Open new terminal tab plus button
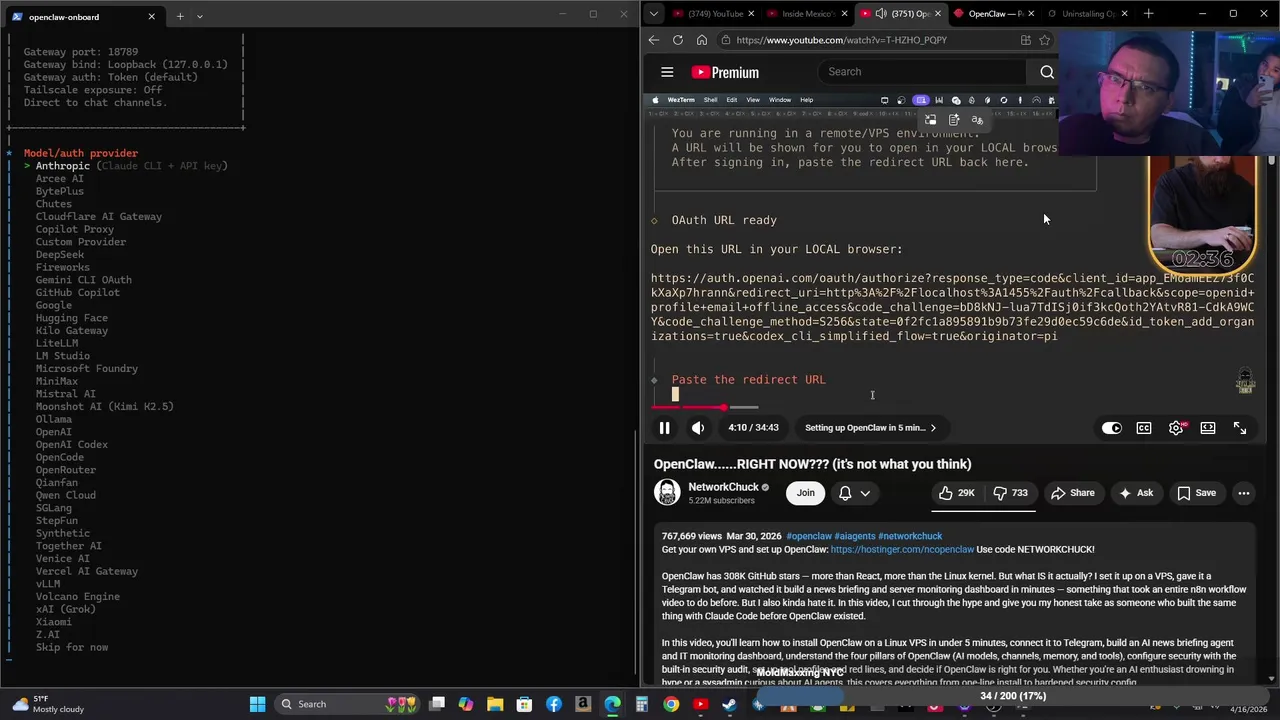 (180, 16)
